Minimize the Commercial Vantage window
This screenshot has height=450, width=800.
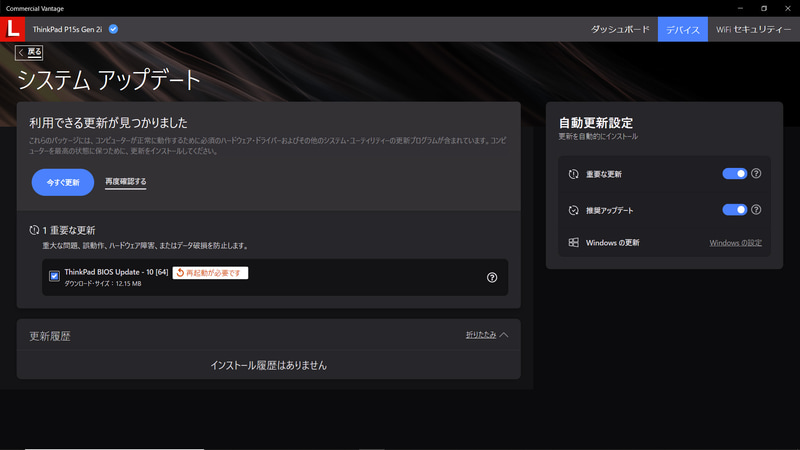click(740, 8)
